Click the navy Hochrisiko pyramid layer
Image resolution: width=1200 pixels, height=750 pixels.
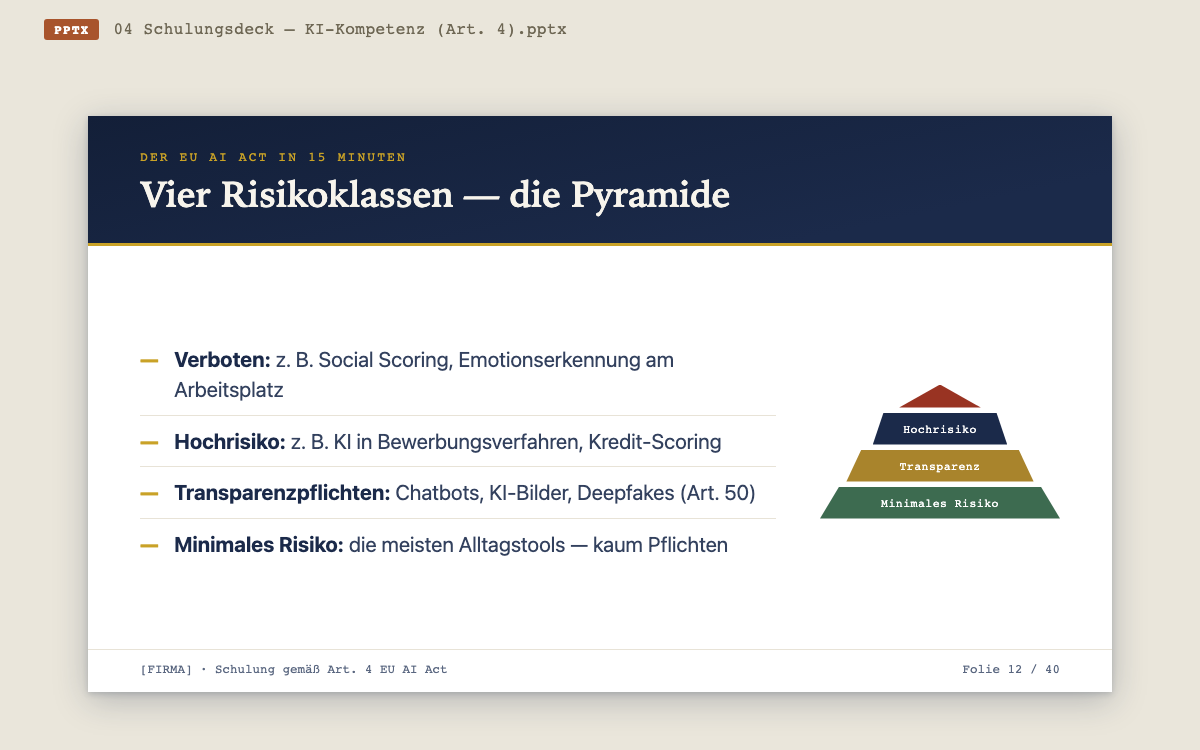pyautogui.click(x=940, y=429)
